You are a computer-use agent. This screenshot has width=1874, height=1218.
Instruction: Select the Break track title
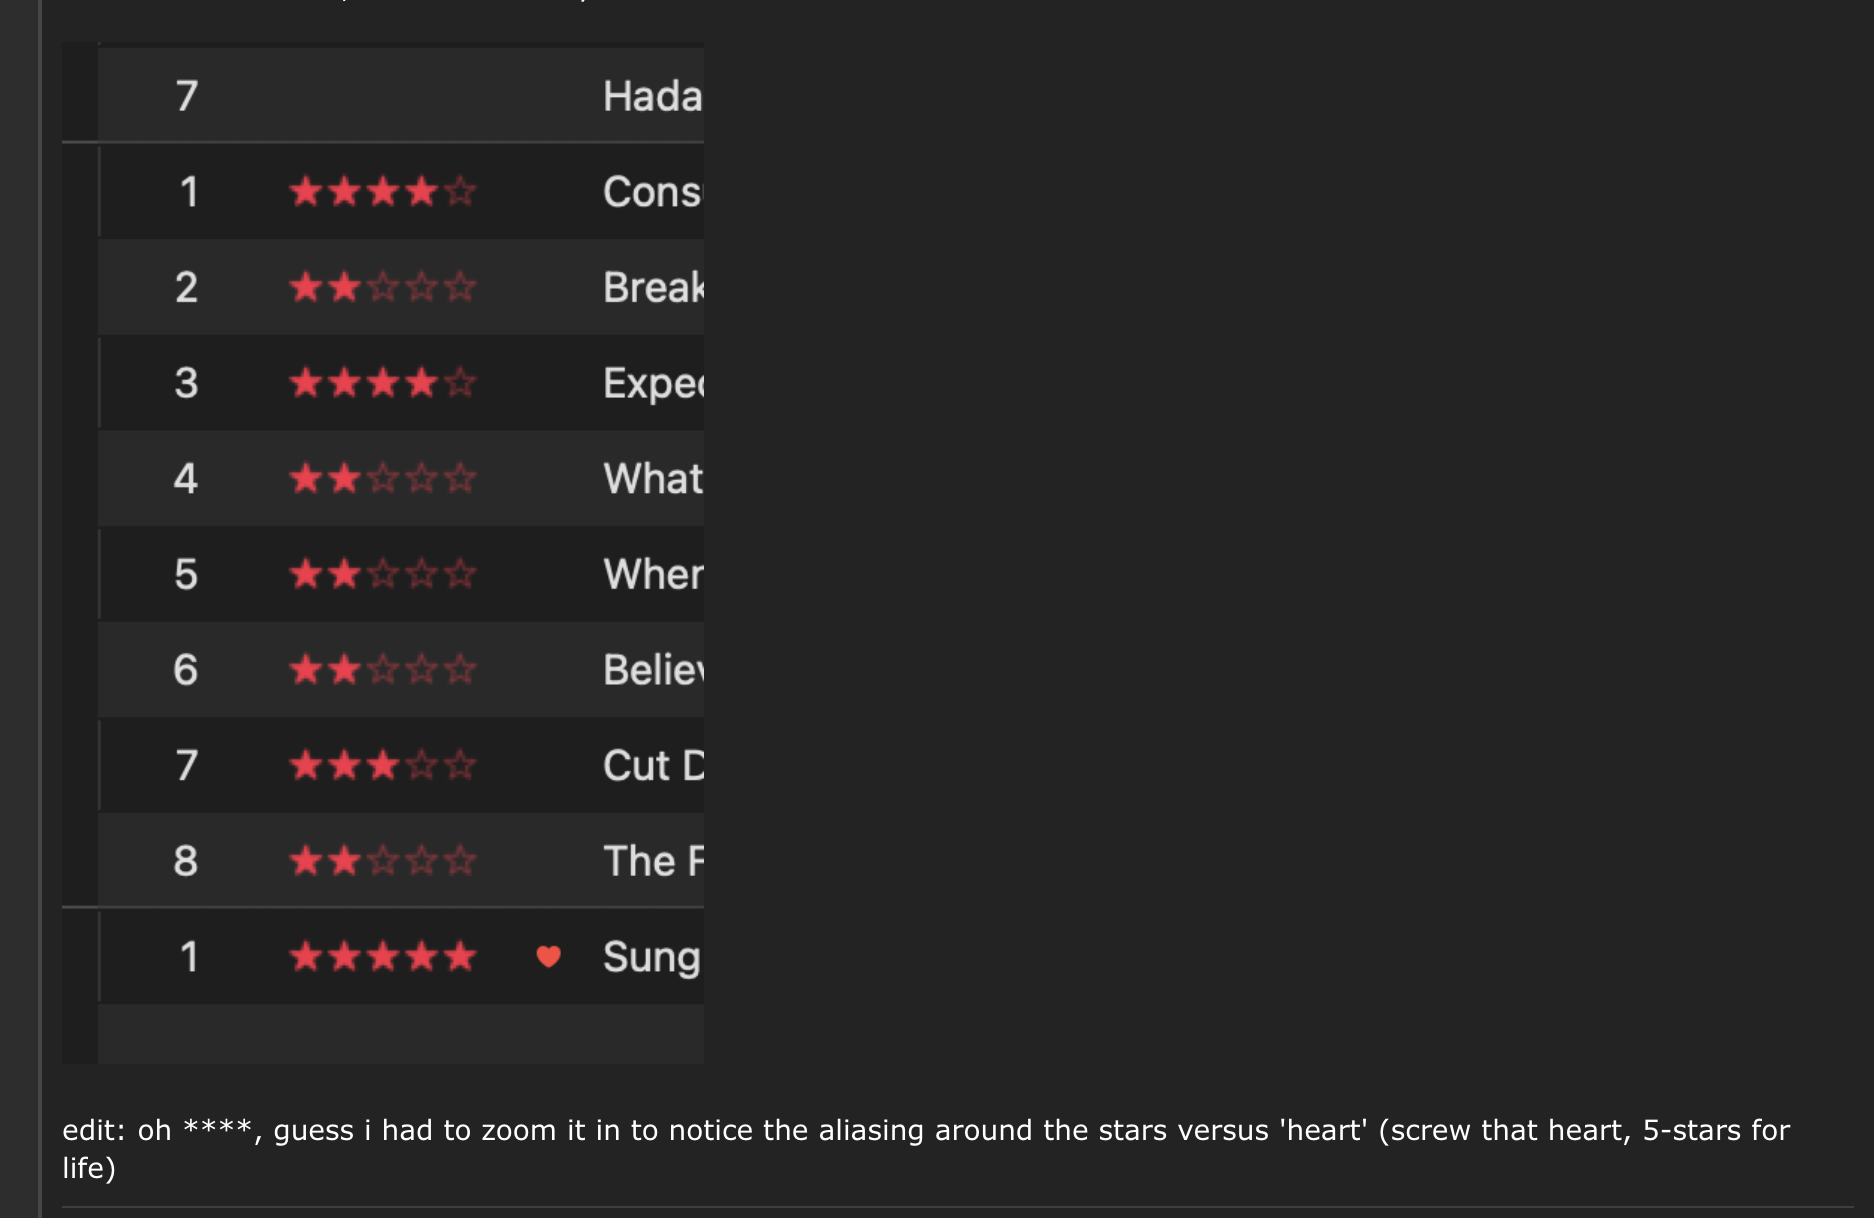(653, 287)
